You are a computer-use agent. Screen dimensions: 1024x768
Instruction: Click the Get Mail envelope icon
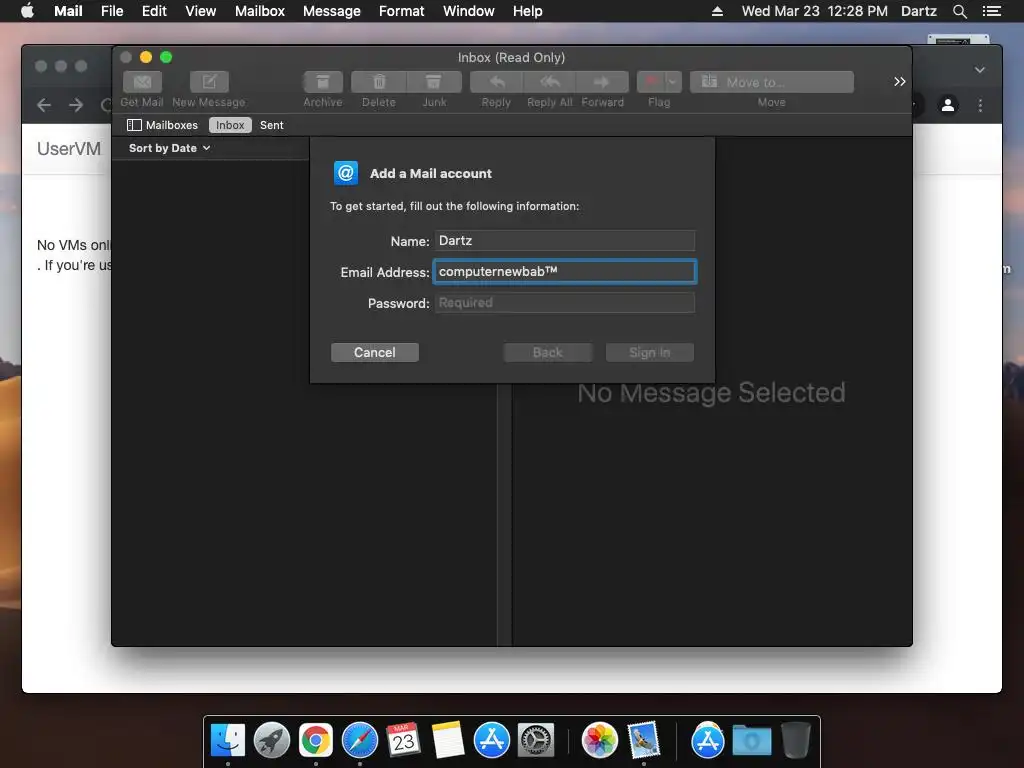tap(142, 82)
